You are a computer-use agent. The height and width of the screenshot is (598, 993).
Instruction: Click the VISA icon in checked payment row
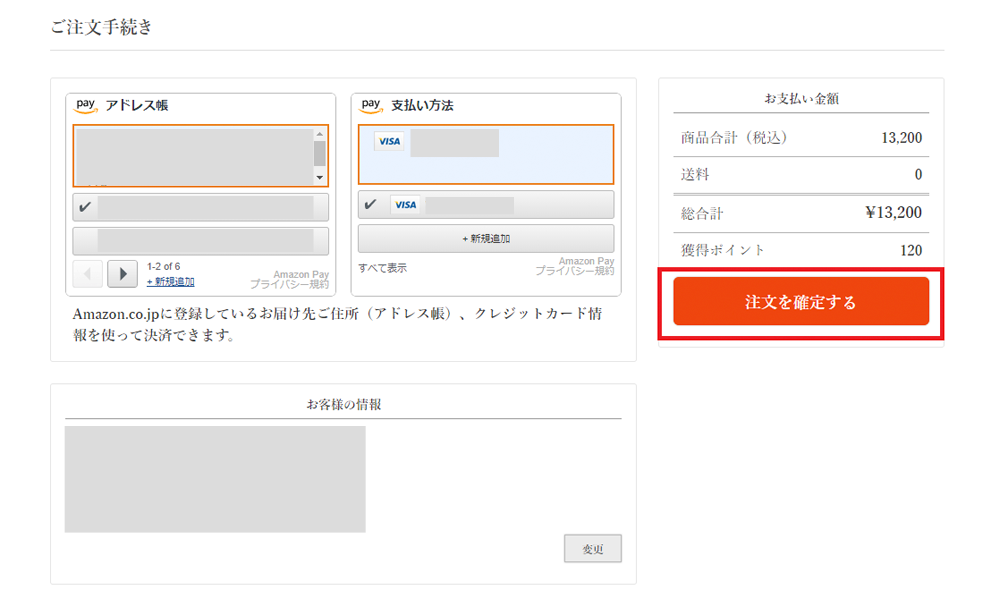[405, 205]
